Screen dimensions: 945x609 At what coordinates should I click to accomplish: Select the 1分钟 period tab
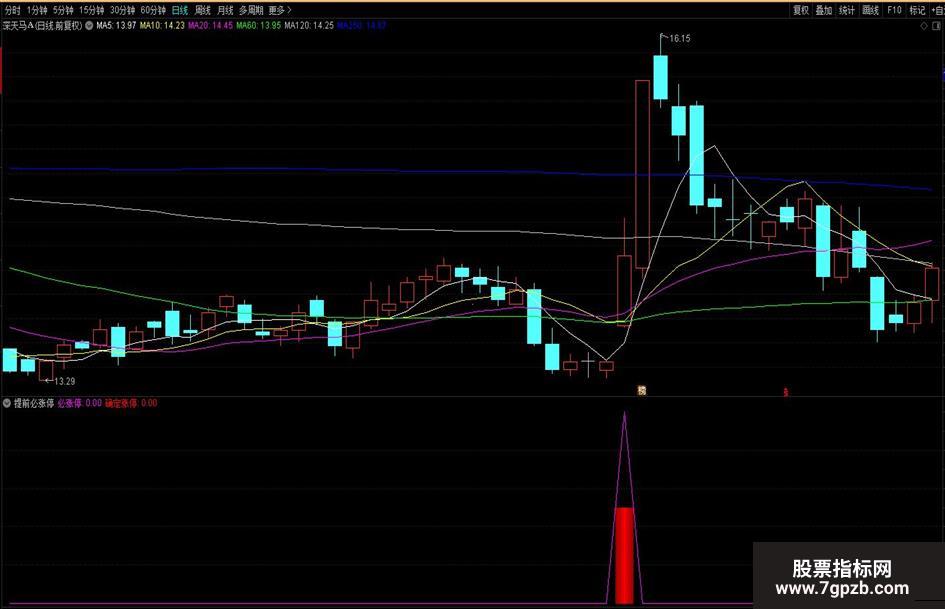[37, 10]
